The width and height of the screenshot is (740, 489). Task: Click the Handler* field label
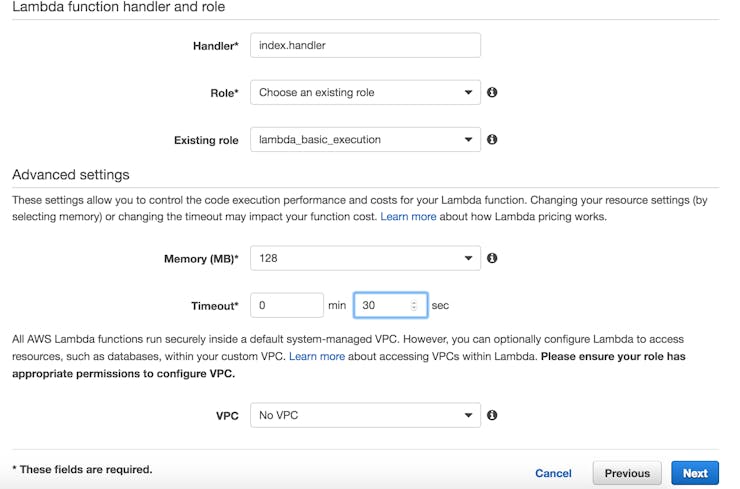(216, 46)
